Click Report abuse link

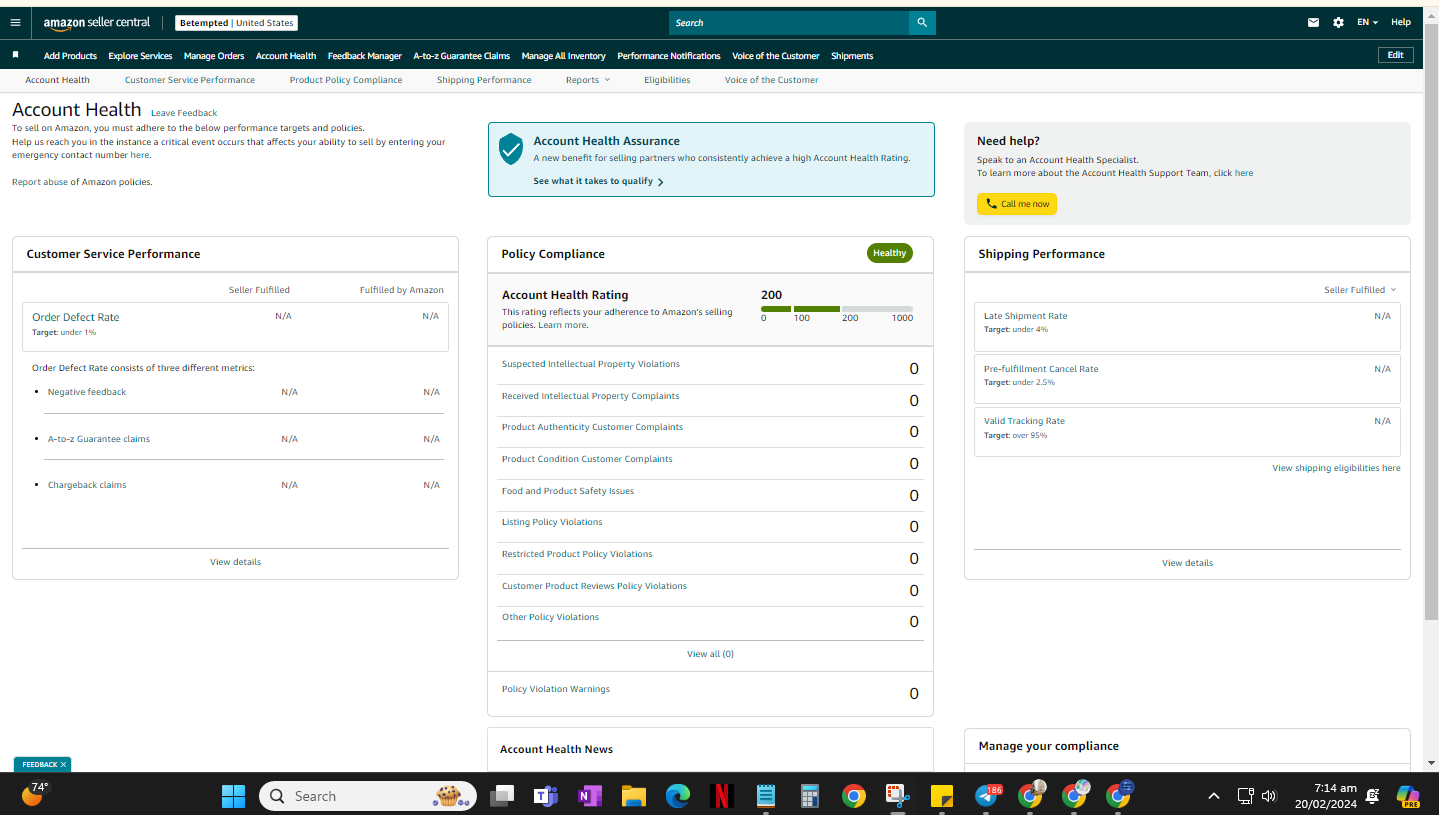[x=40, y=182]
